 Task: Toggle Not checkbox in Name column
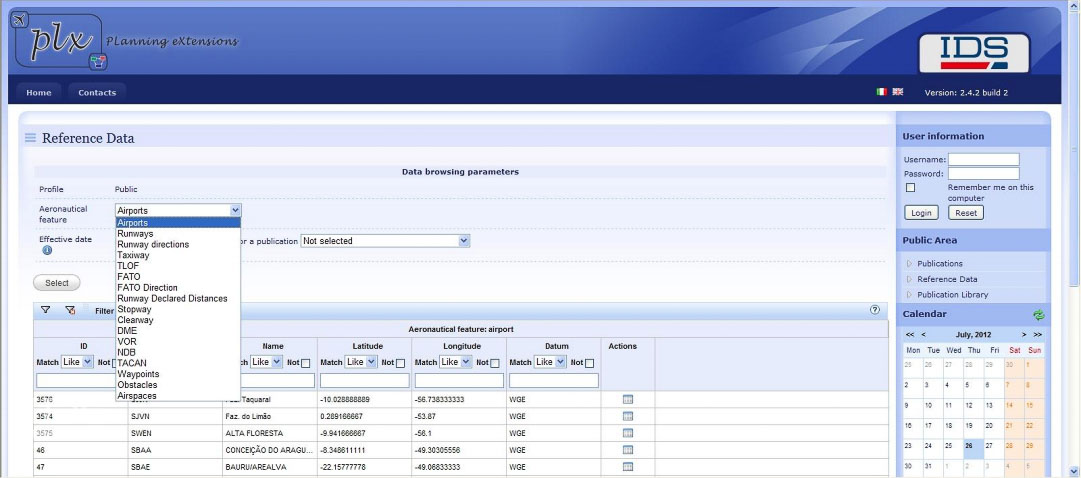(x=305, y=363)
